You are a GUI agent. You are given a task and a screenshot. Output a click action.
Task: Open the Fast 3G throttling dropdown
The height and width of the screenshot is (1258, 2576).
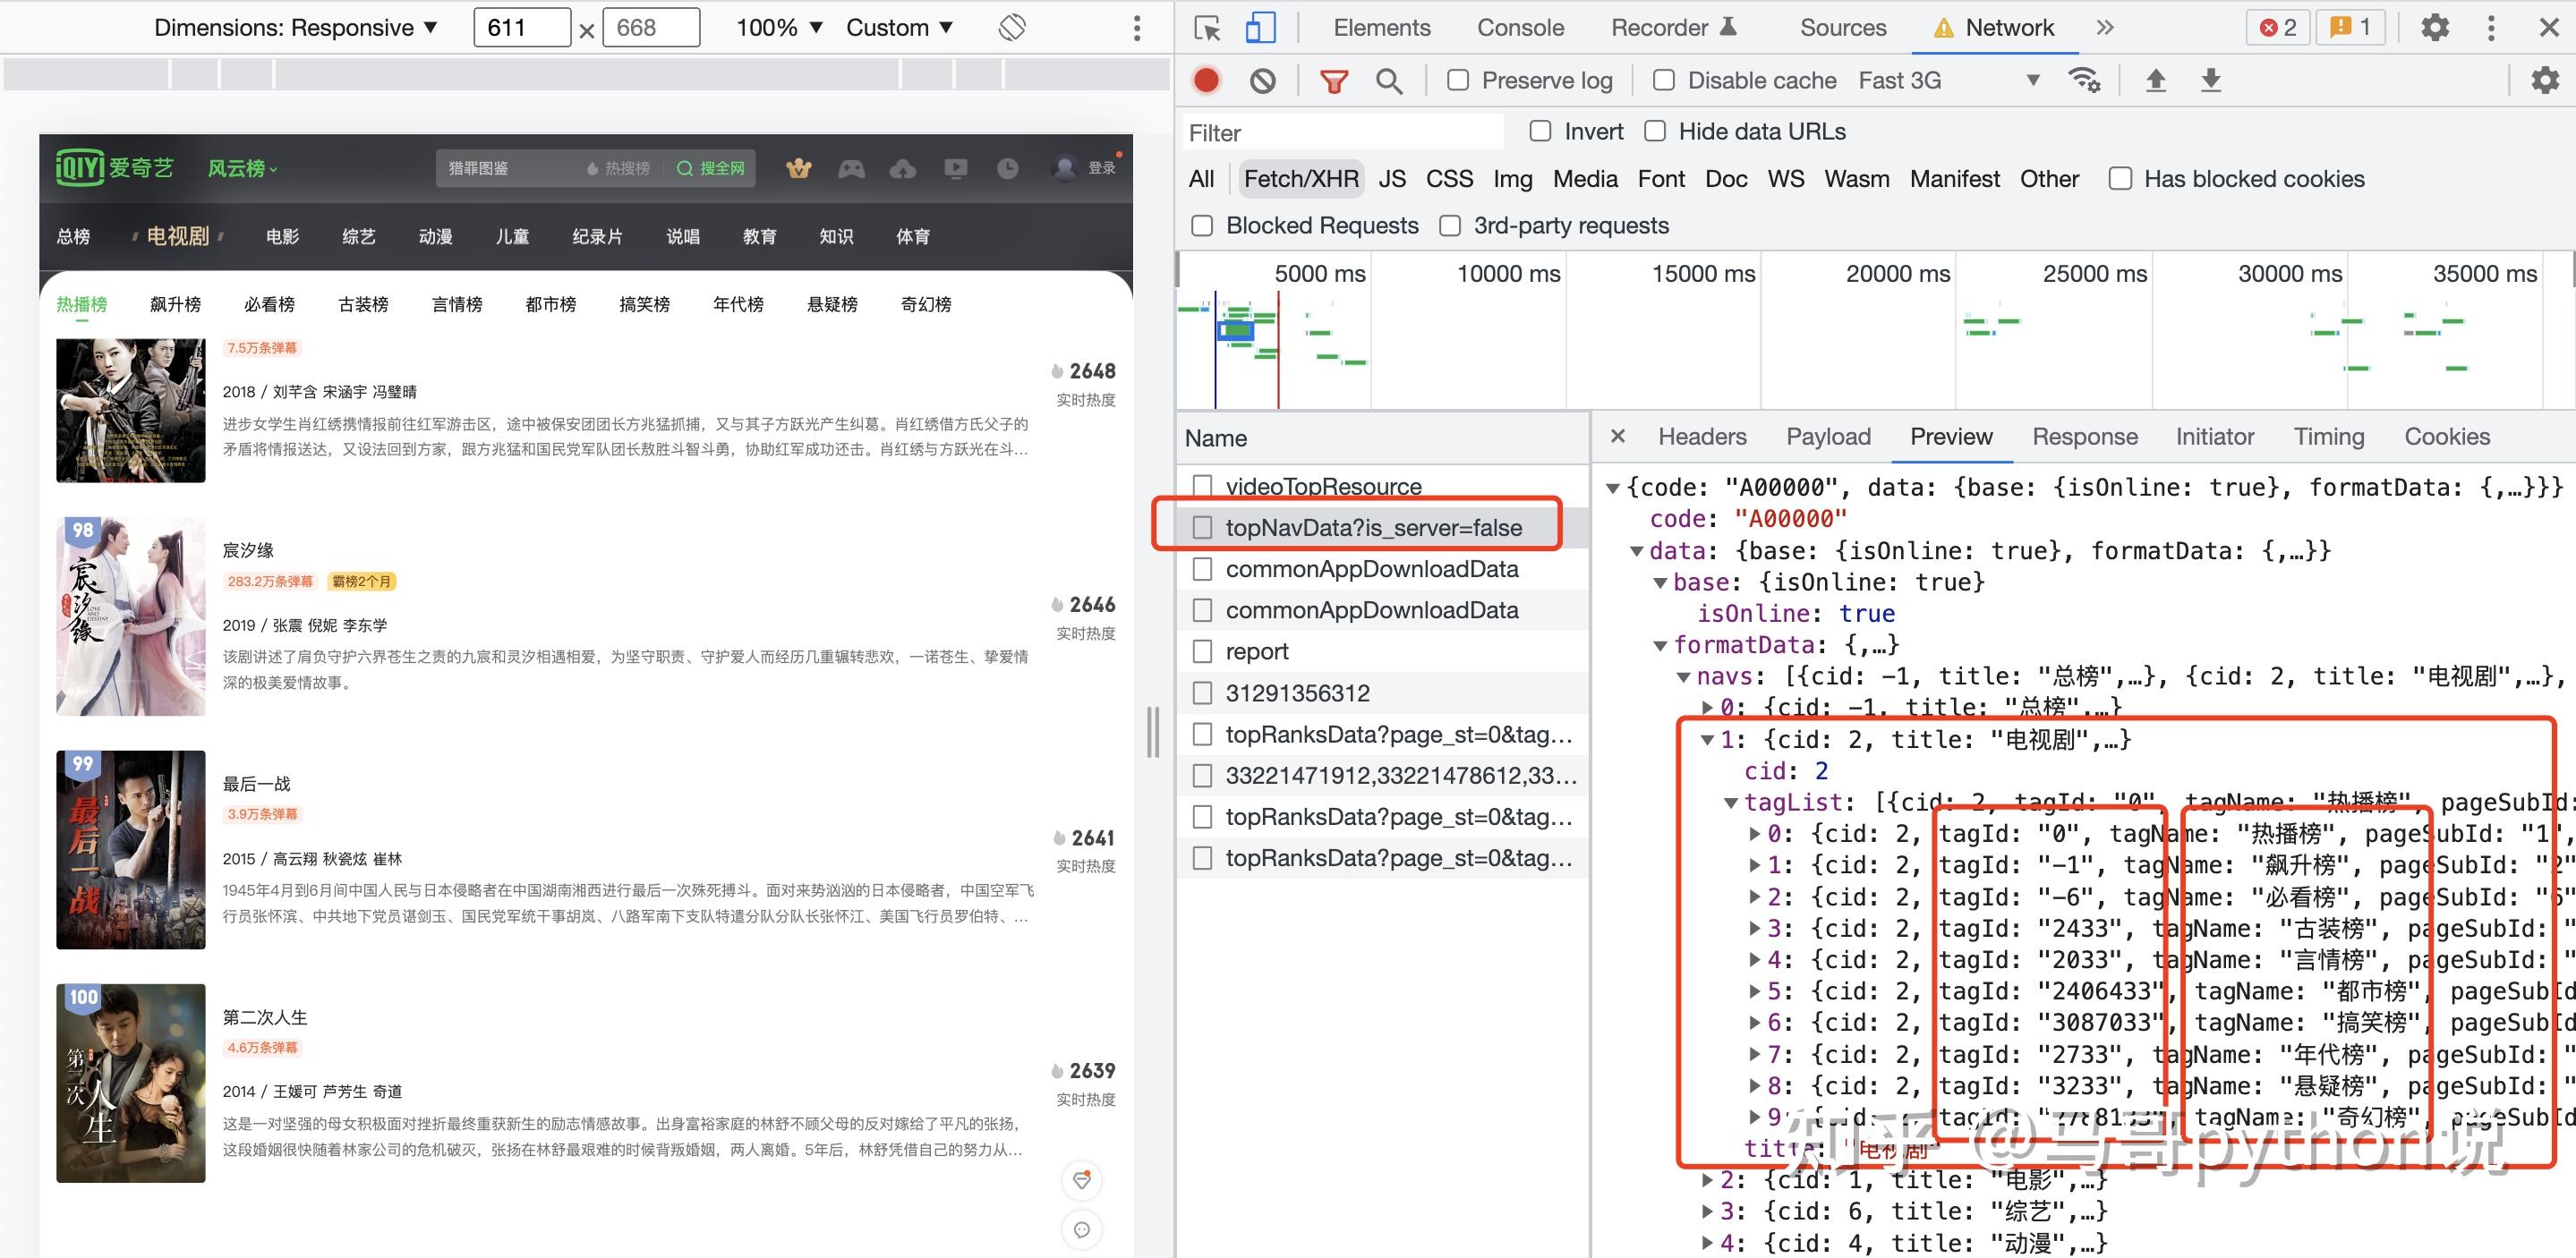pyautogui.click(x=1948, y=80)
